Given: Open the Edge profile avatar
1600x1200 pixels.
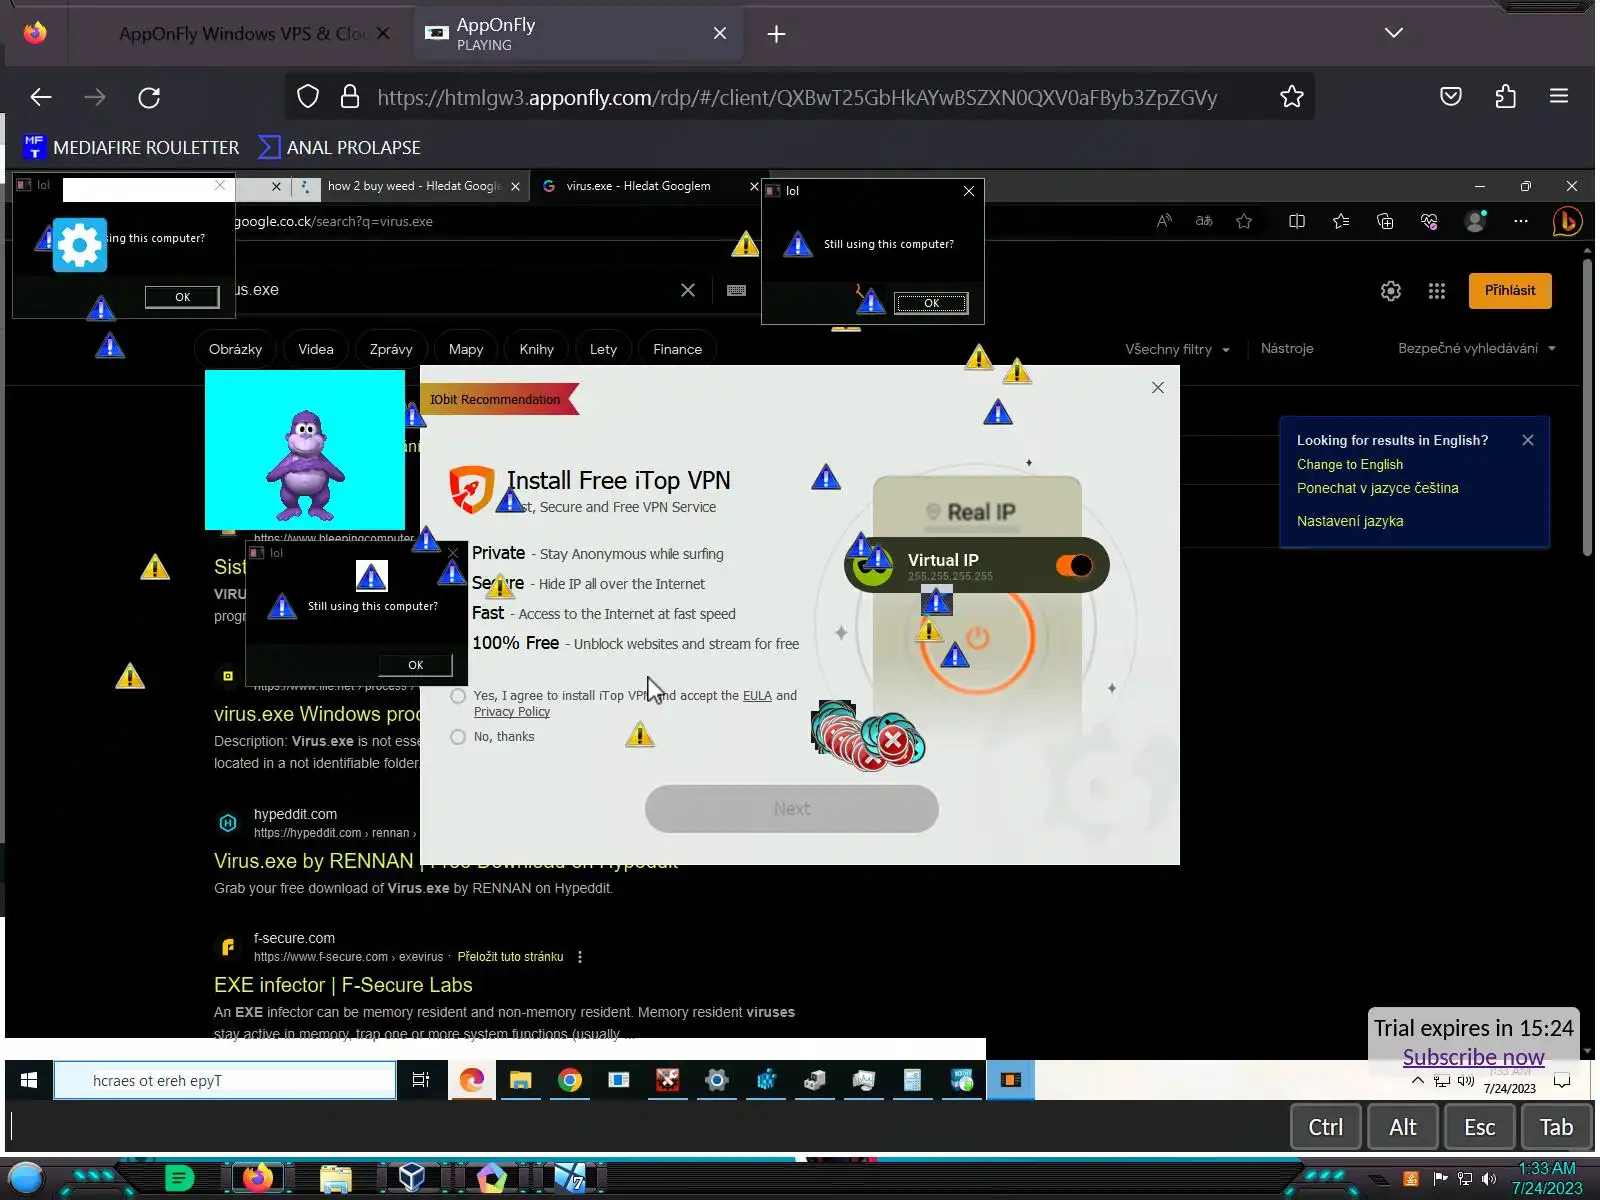Looking at the screenshot, I should (1475, 221).
